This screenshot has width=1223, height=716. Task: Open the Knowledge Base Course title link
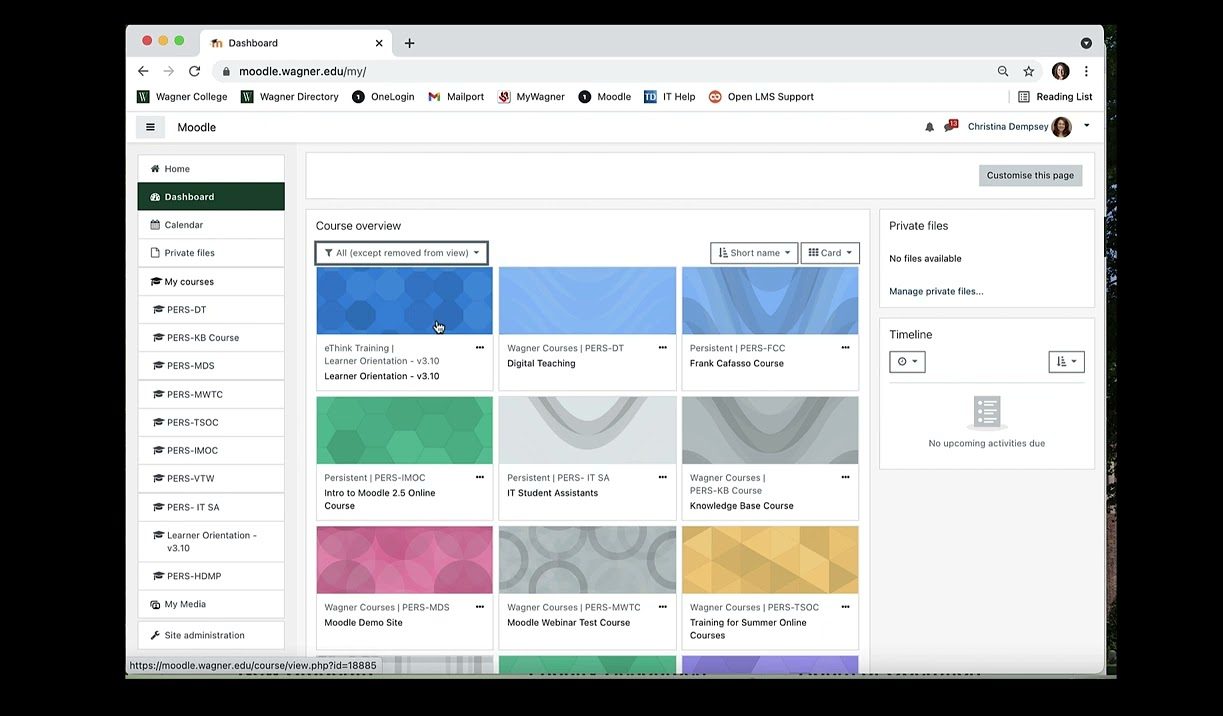point(741,506)
